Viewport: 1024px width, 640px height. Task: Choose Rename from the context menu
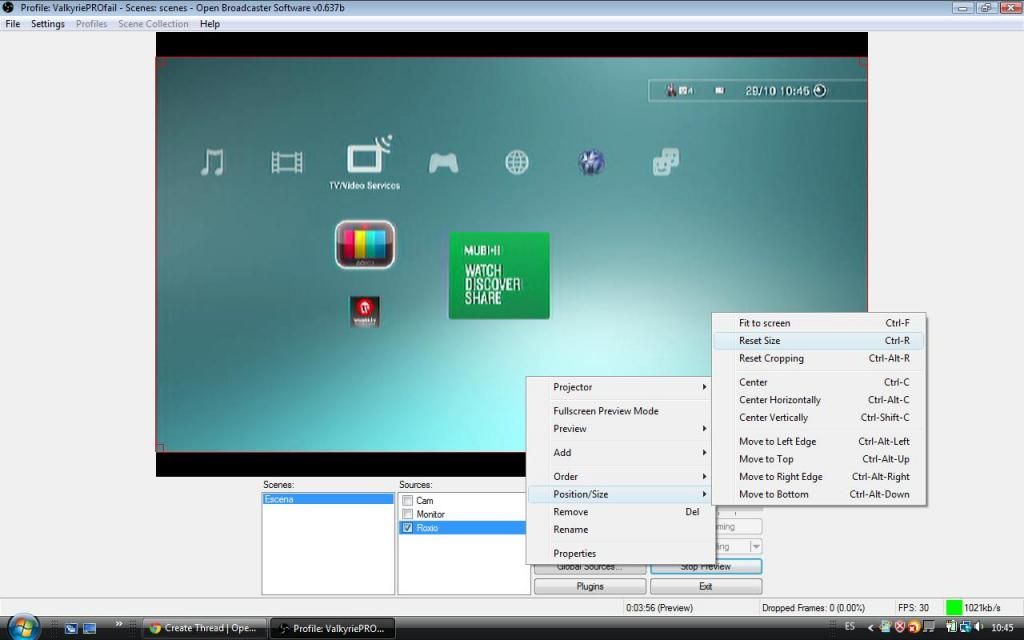(x=620, y=530)
